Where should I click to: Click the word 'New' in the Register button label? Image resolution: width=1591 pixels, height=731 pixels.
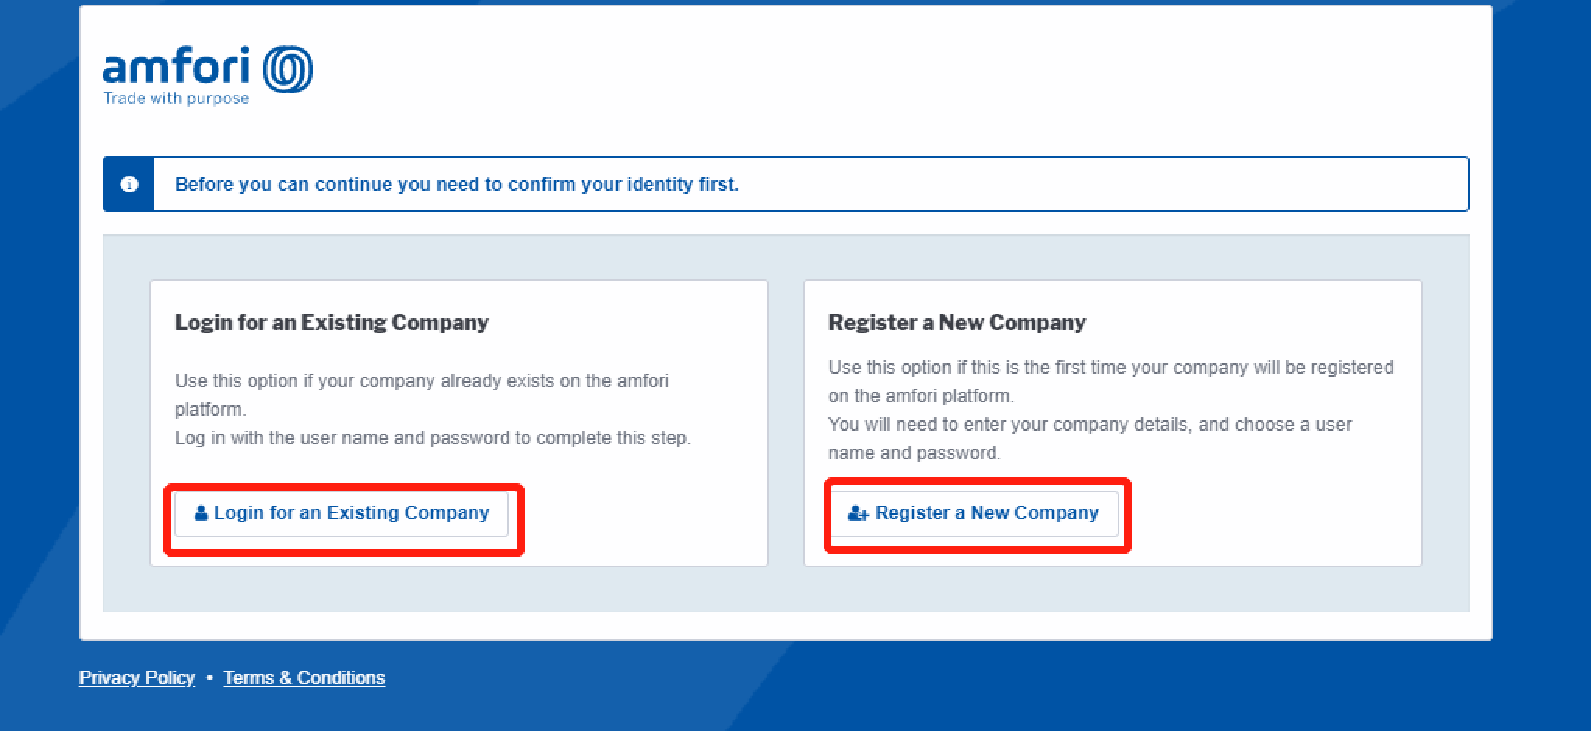click(990, 513)
